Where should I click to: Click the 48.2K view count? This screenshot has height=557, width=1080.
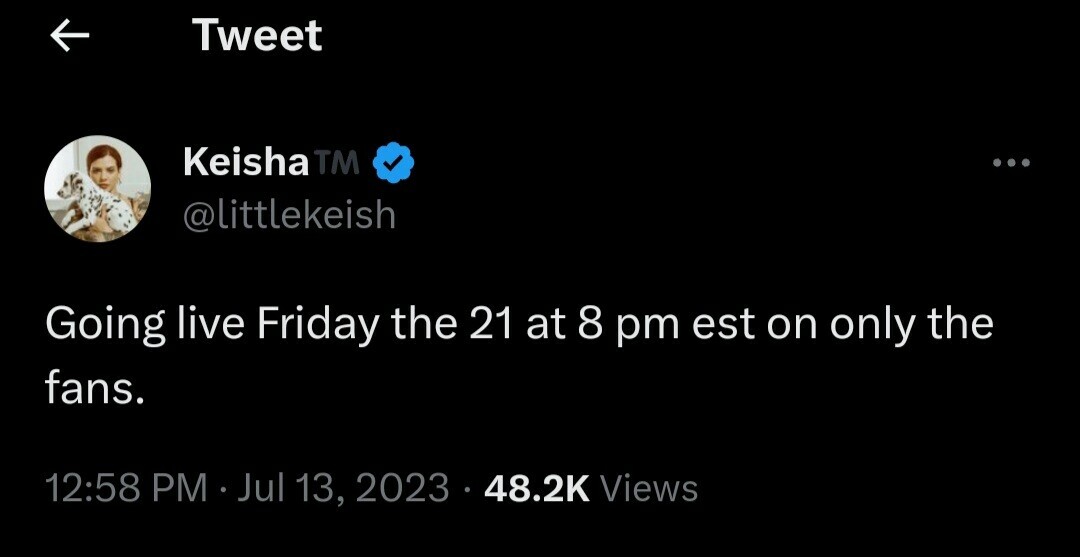click(x=535, y=488)
